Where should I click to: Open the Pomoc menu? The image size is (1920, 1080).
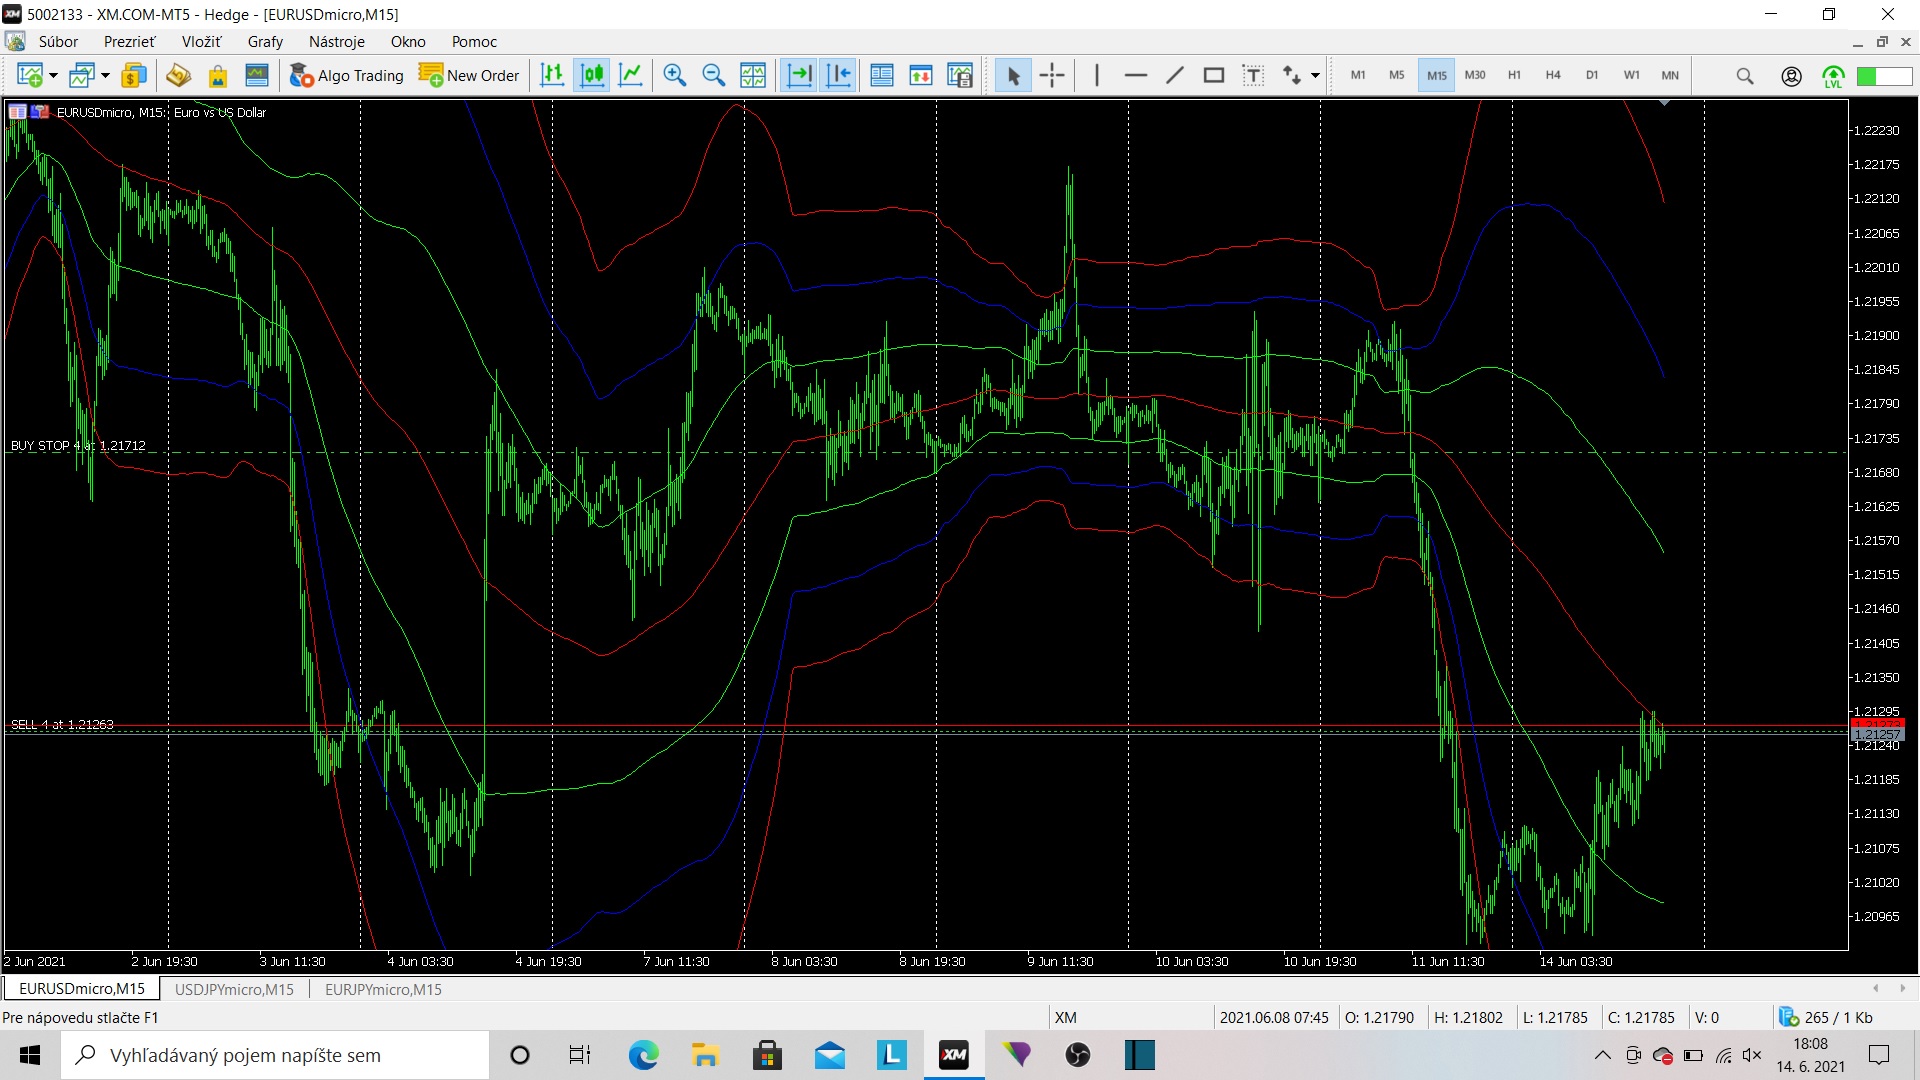474,42
